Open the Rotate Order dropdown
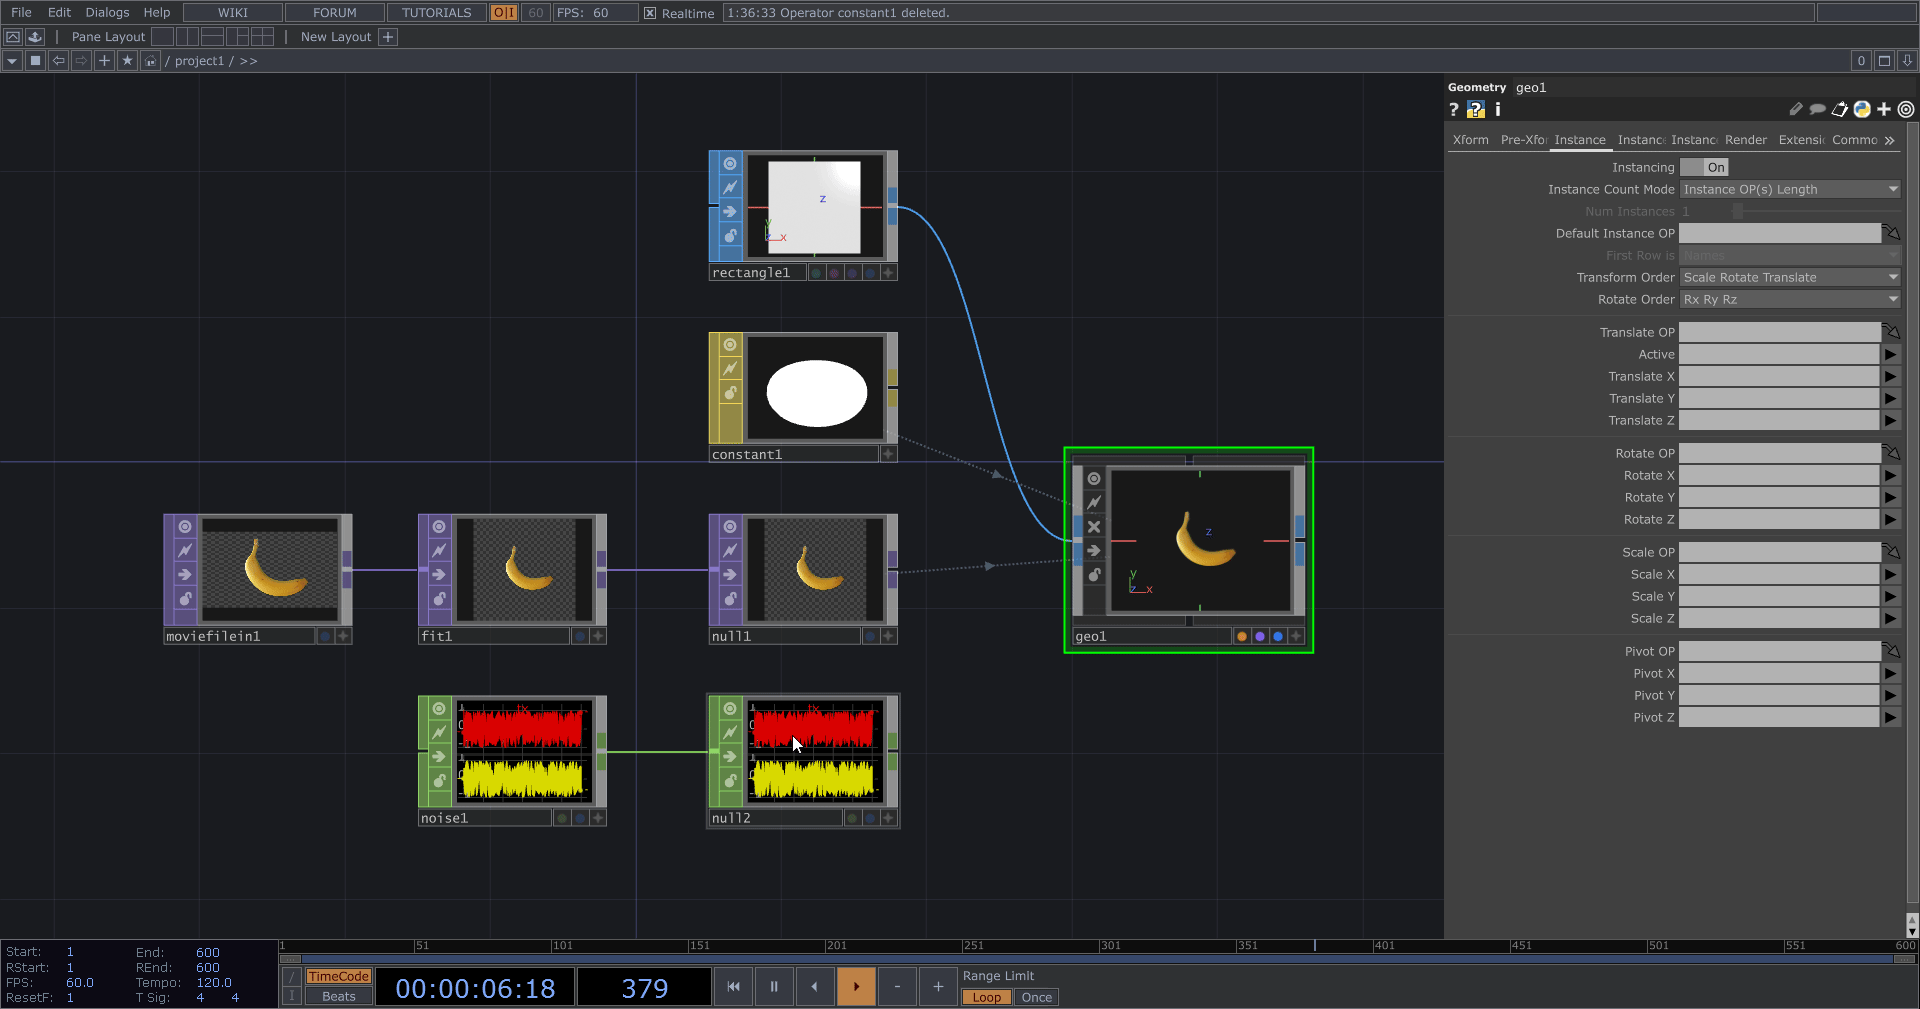Screen dimensions: 1920x1009 coord(1789,299)
